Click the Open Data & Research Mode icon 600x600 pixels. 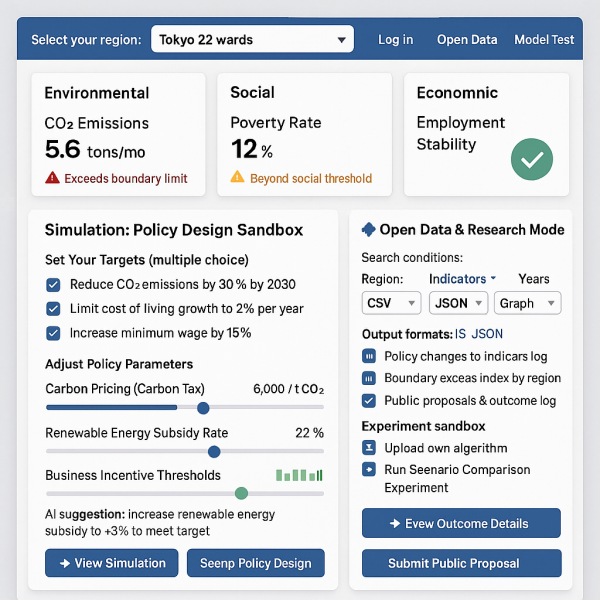click(368, 229)
